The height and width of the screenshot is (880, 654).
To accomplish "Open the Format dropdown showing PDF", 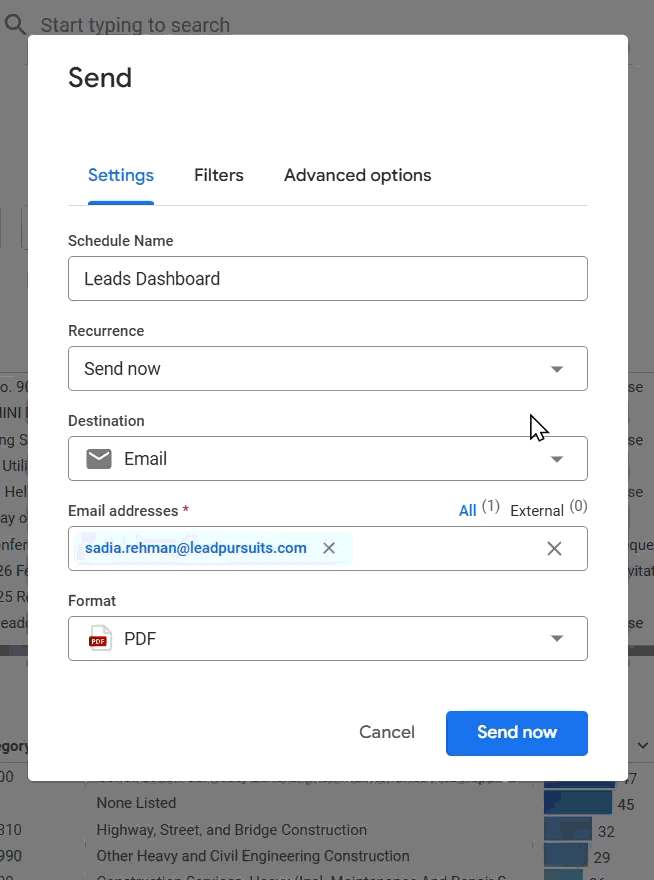I will (x=328, y=638).
